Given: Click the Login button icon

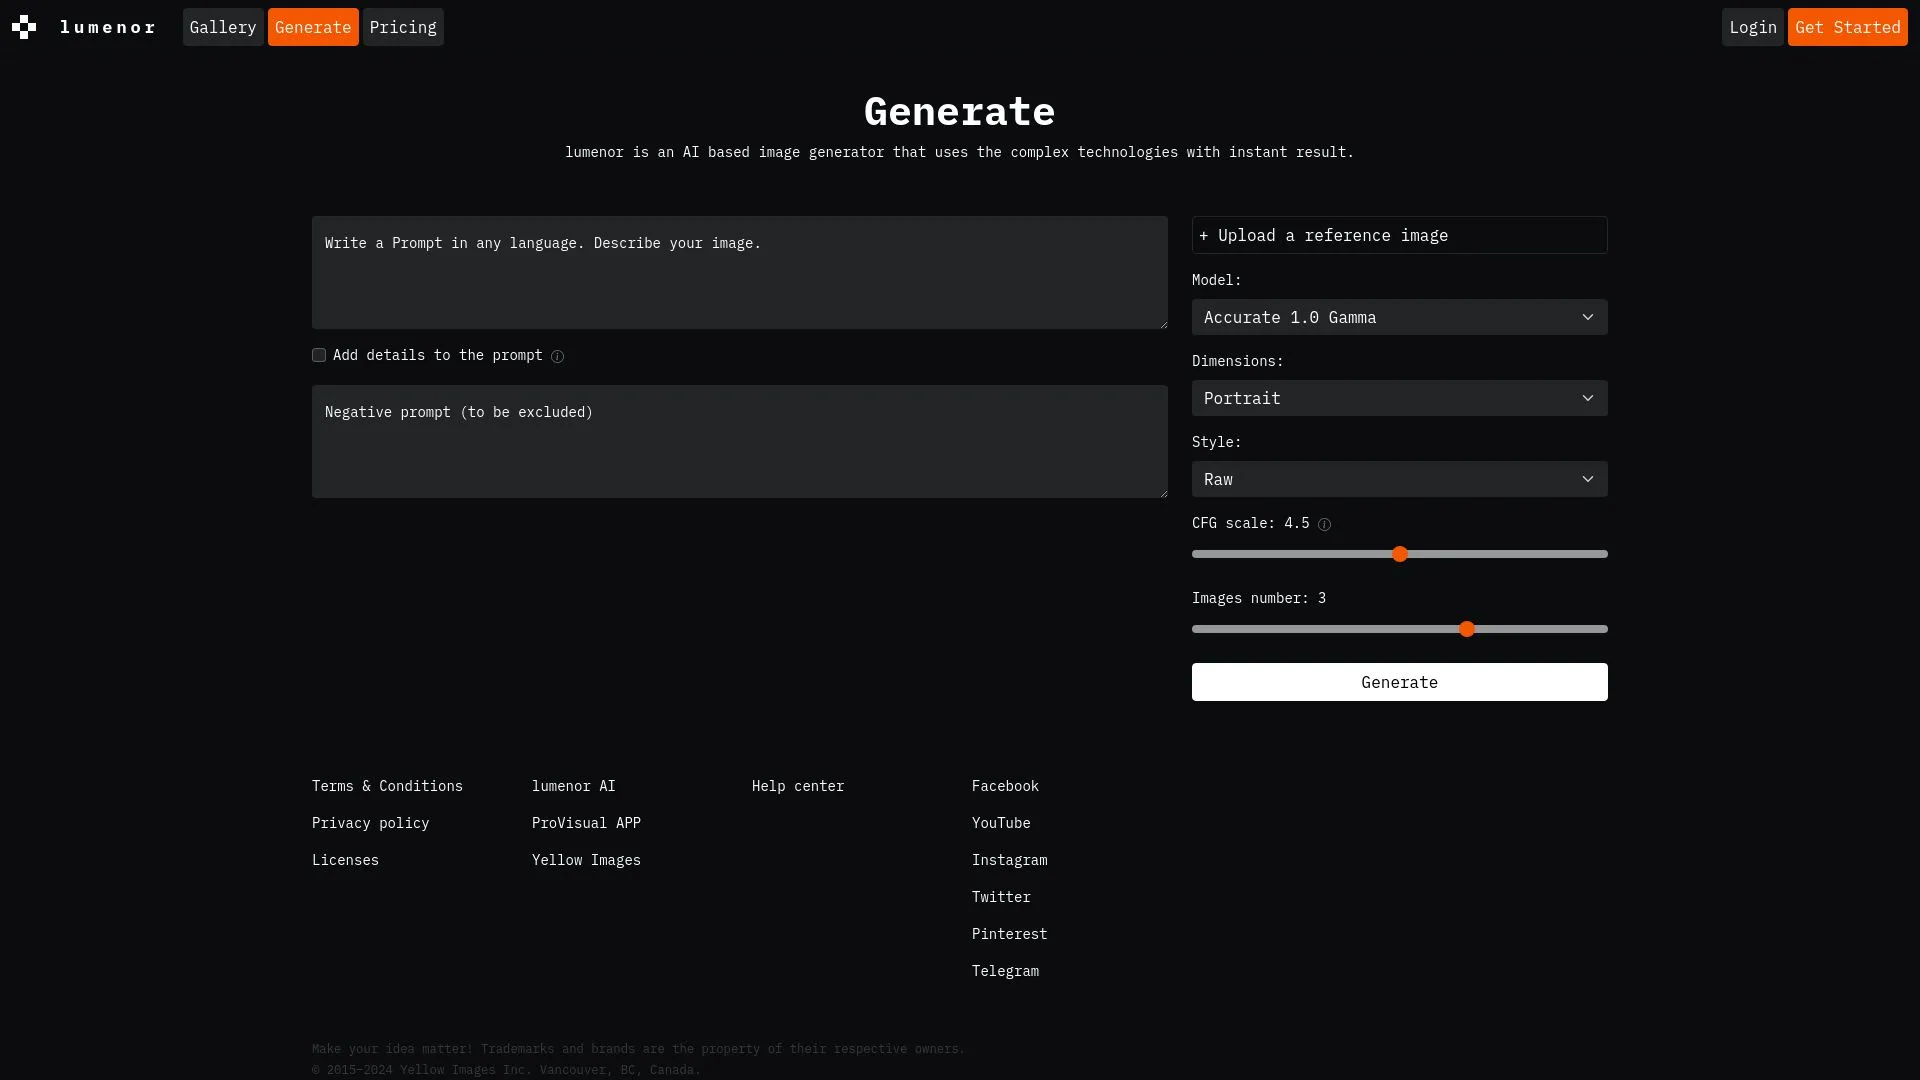Looking at the screenshot, I should click(1751, 26).
